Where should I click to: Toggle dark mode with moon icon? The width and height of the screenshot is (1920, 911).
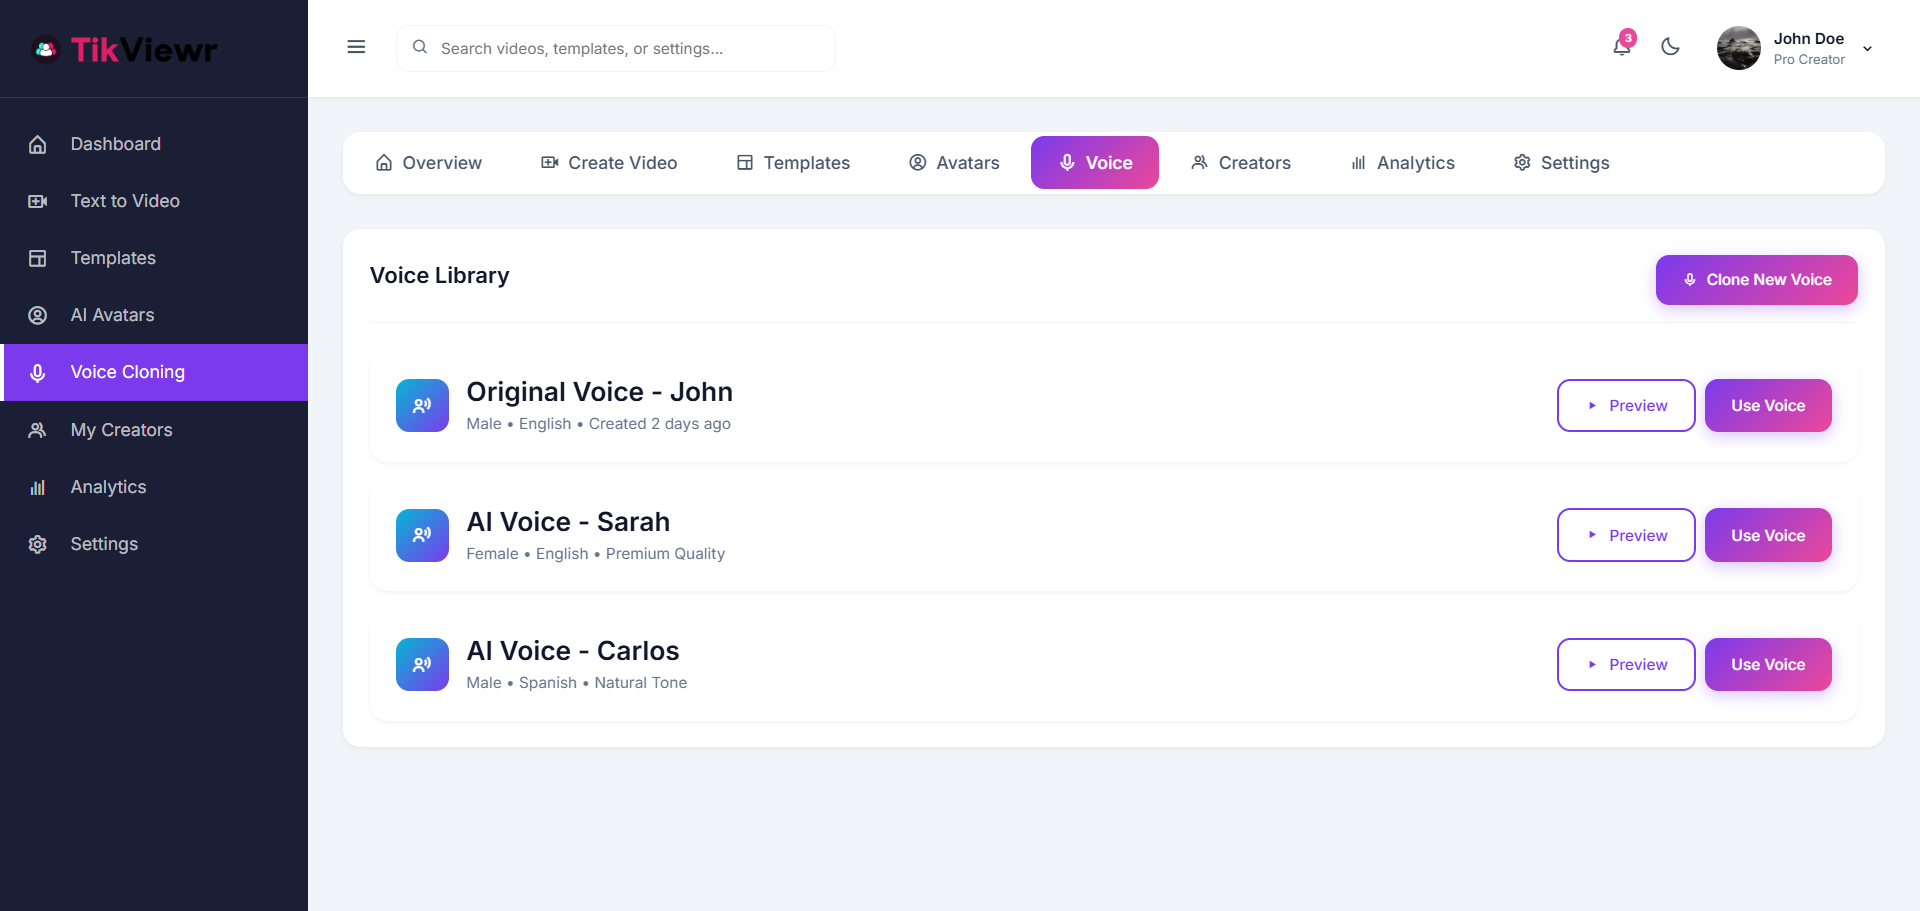[1670, 47]
